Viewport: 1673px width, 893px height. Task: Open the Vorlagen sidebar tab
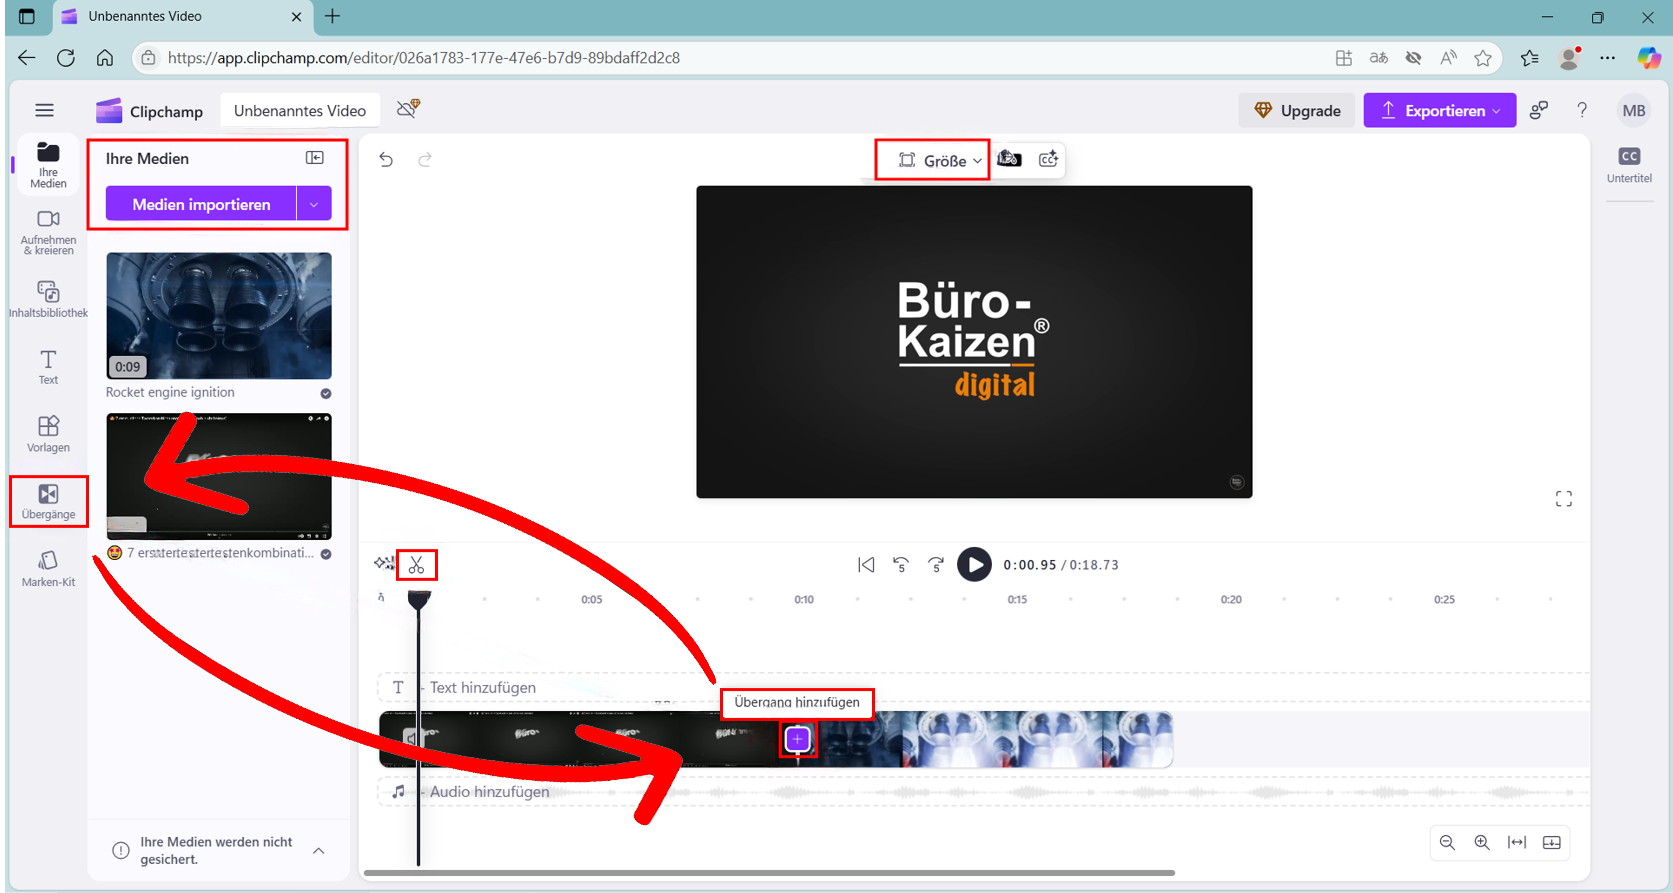48,434
